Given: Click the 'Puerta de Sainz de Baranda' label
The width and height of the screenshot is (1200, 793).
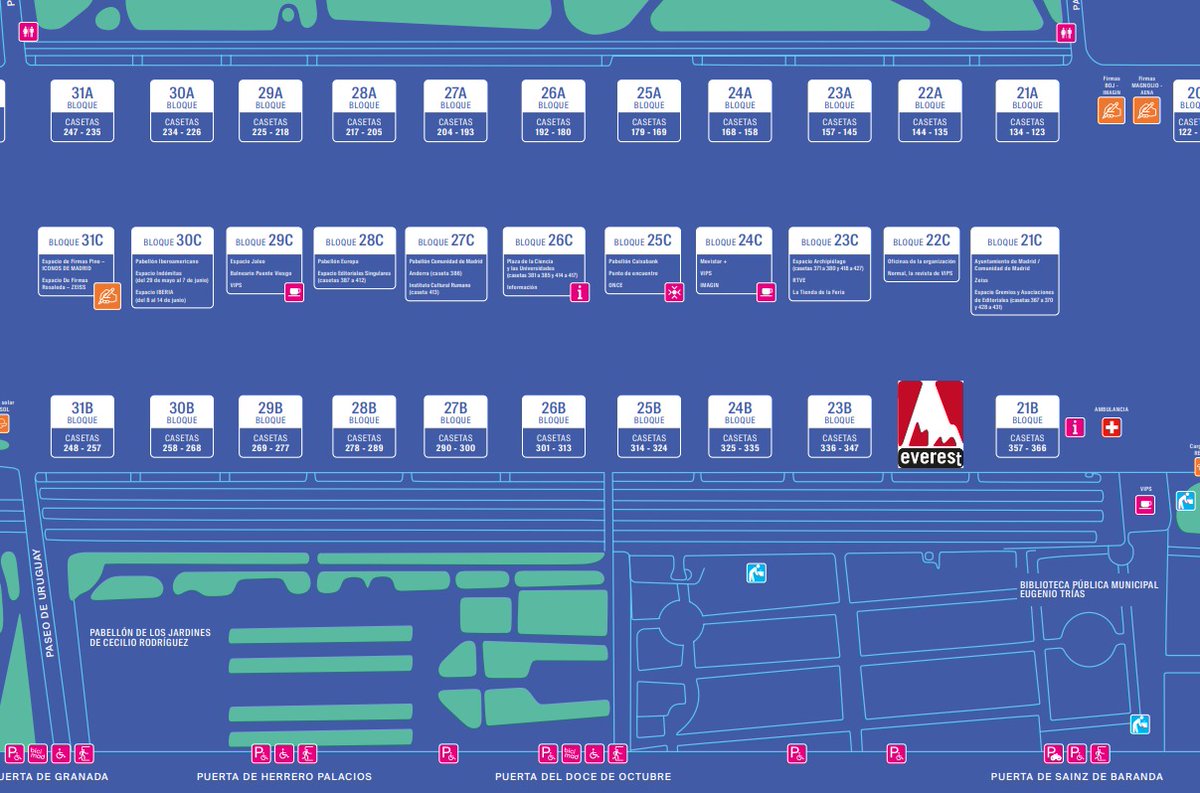Looking at the screenshot, I should 1077,775.
